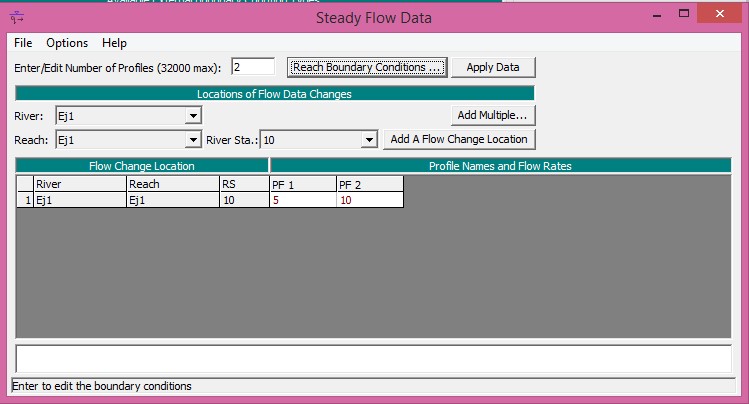749x404 pixels.
Task: Click the PF 1 column header
Action: [303, 184]
